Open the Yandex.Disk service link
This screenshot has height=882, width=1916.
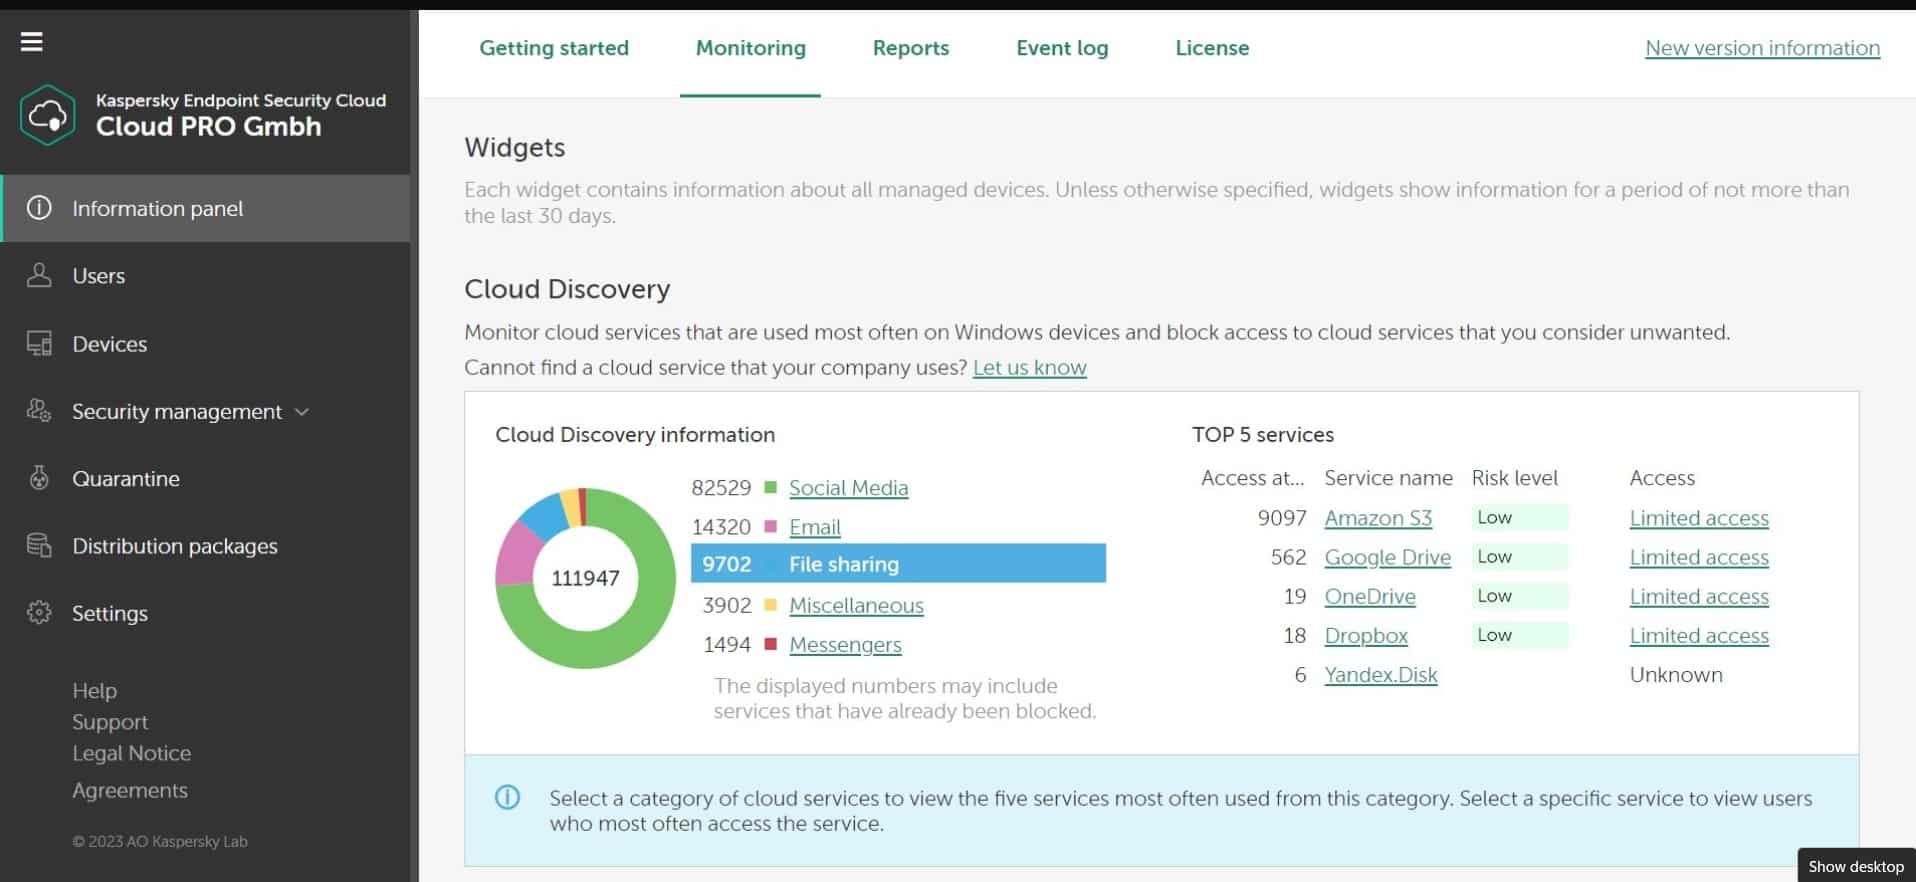click(1381, 674)
